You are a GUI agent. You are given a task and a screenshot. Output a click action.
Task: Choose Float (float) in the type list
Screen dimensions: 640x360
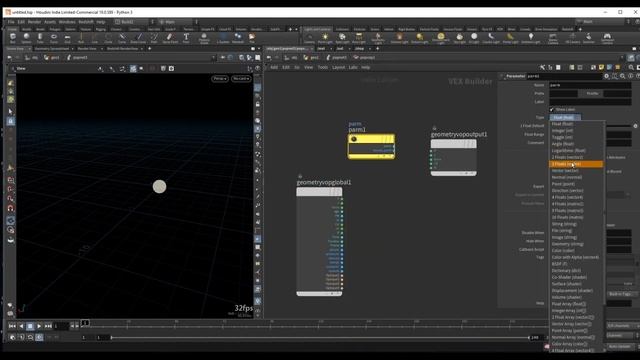pos(576,124)
